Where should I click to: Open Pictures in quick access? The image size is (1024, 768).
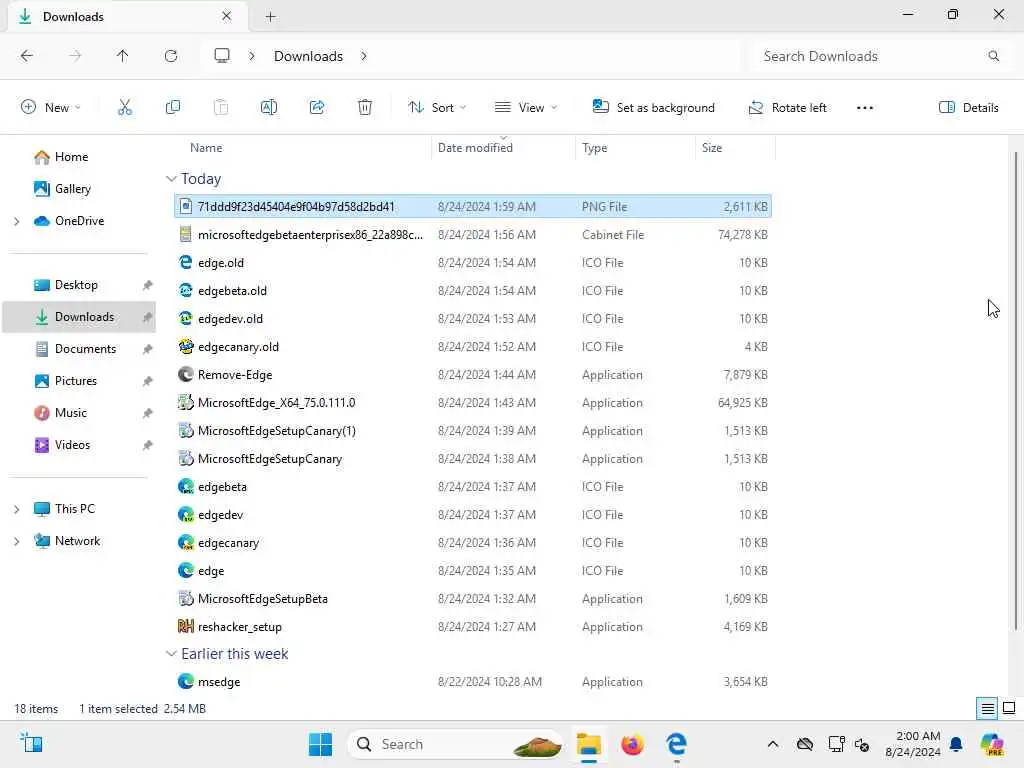pyautogui.click(x=76, y=381)
